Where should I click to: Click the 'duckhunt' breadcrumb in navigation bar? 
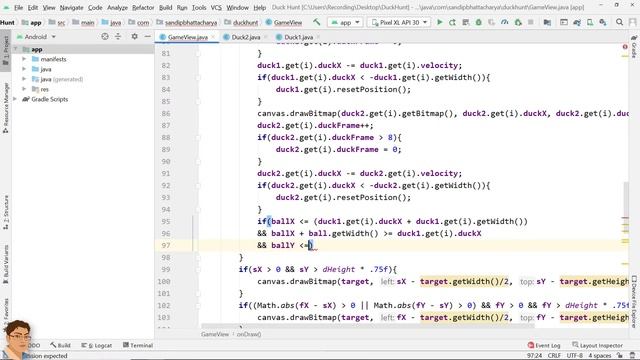241,22
